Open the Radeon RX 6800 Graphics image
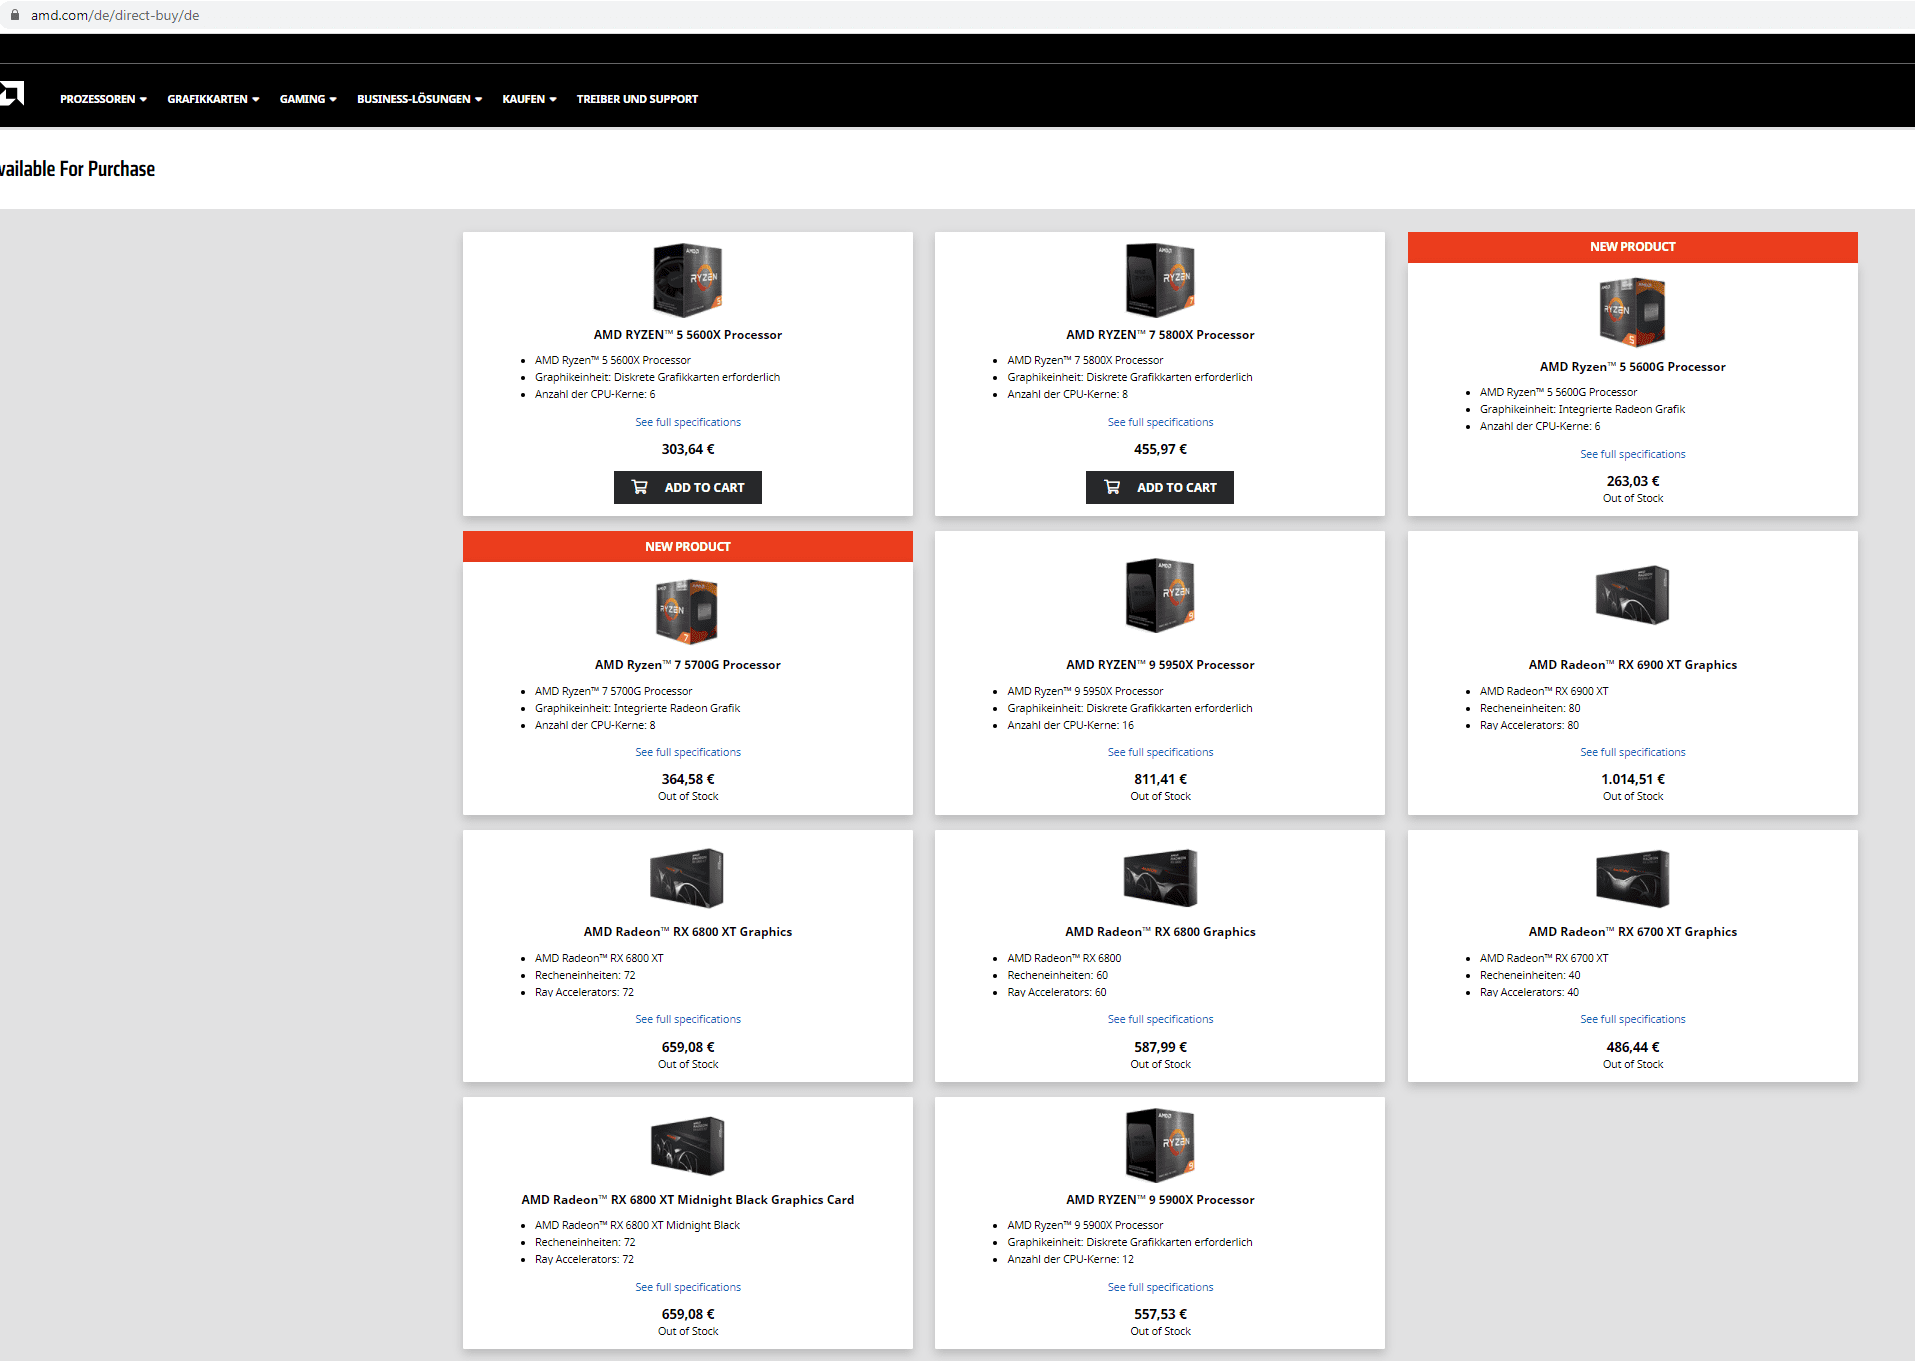1915x1361 pixels. (1160, 878)
